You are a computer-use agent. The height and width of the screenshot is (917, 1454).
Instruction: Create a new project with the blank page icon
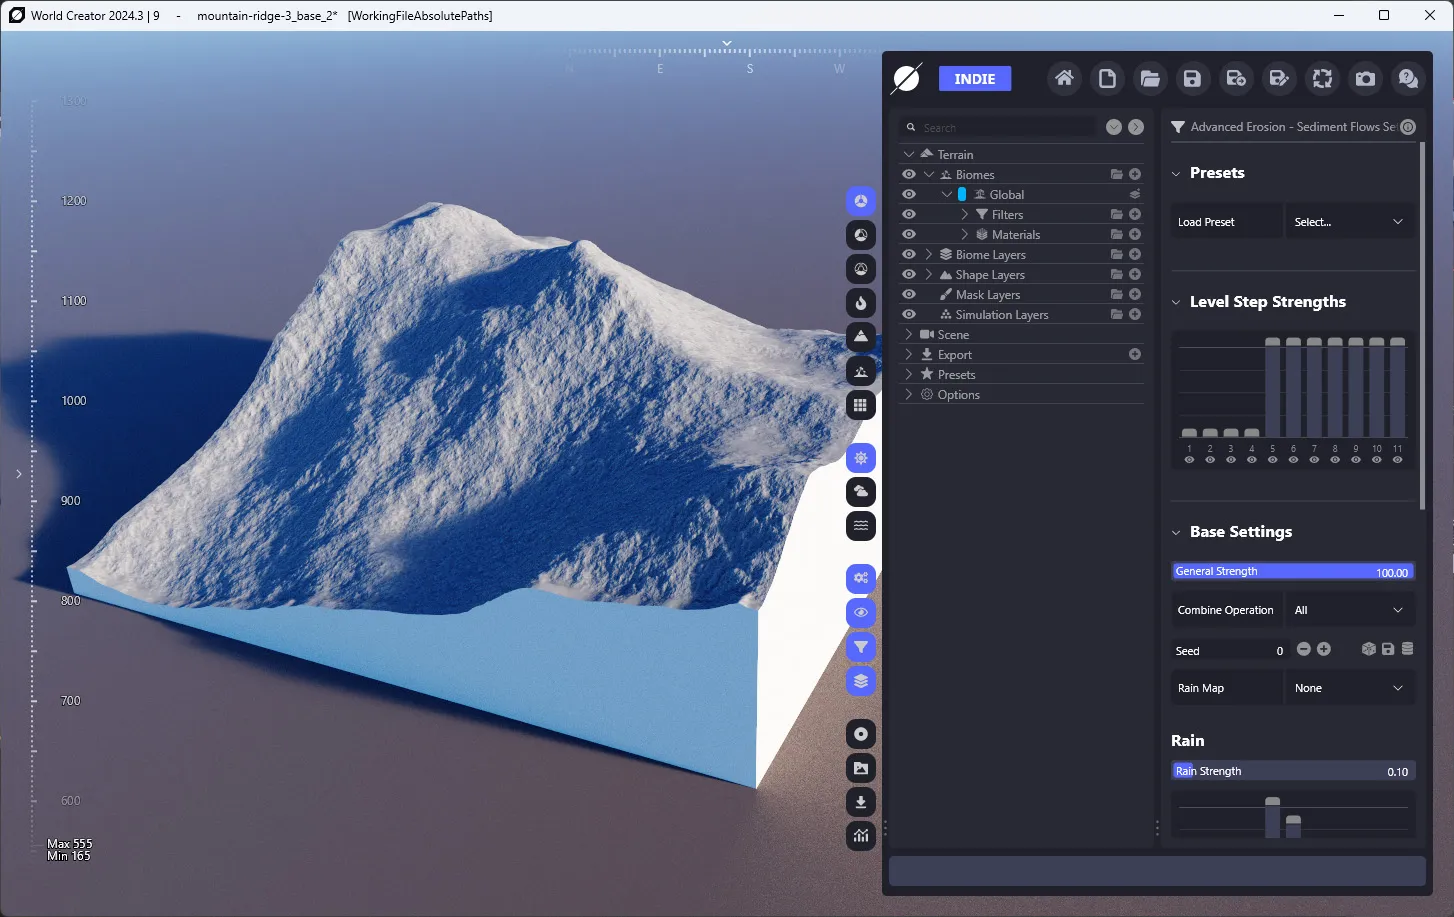(1107, 78)
